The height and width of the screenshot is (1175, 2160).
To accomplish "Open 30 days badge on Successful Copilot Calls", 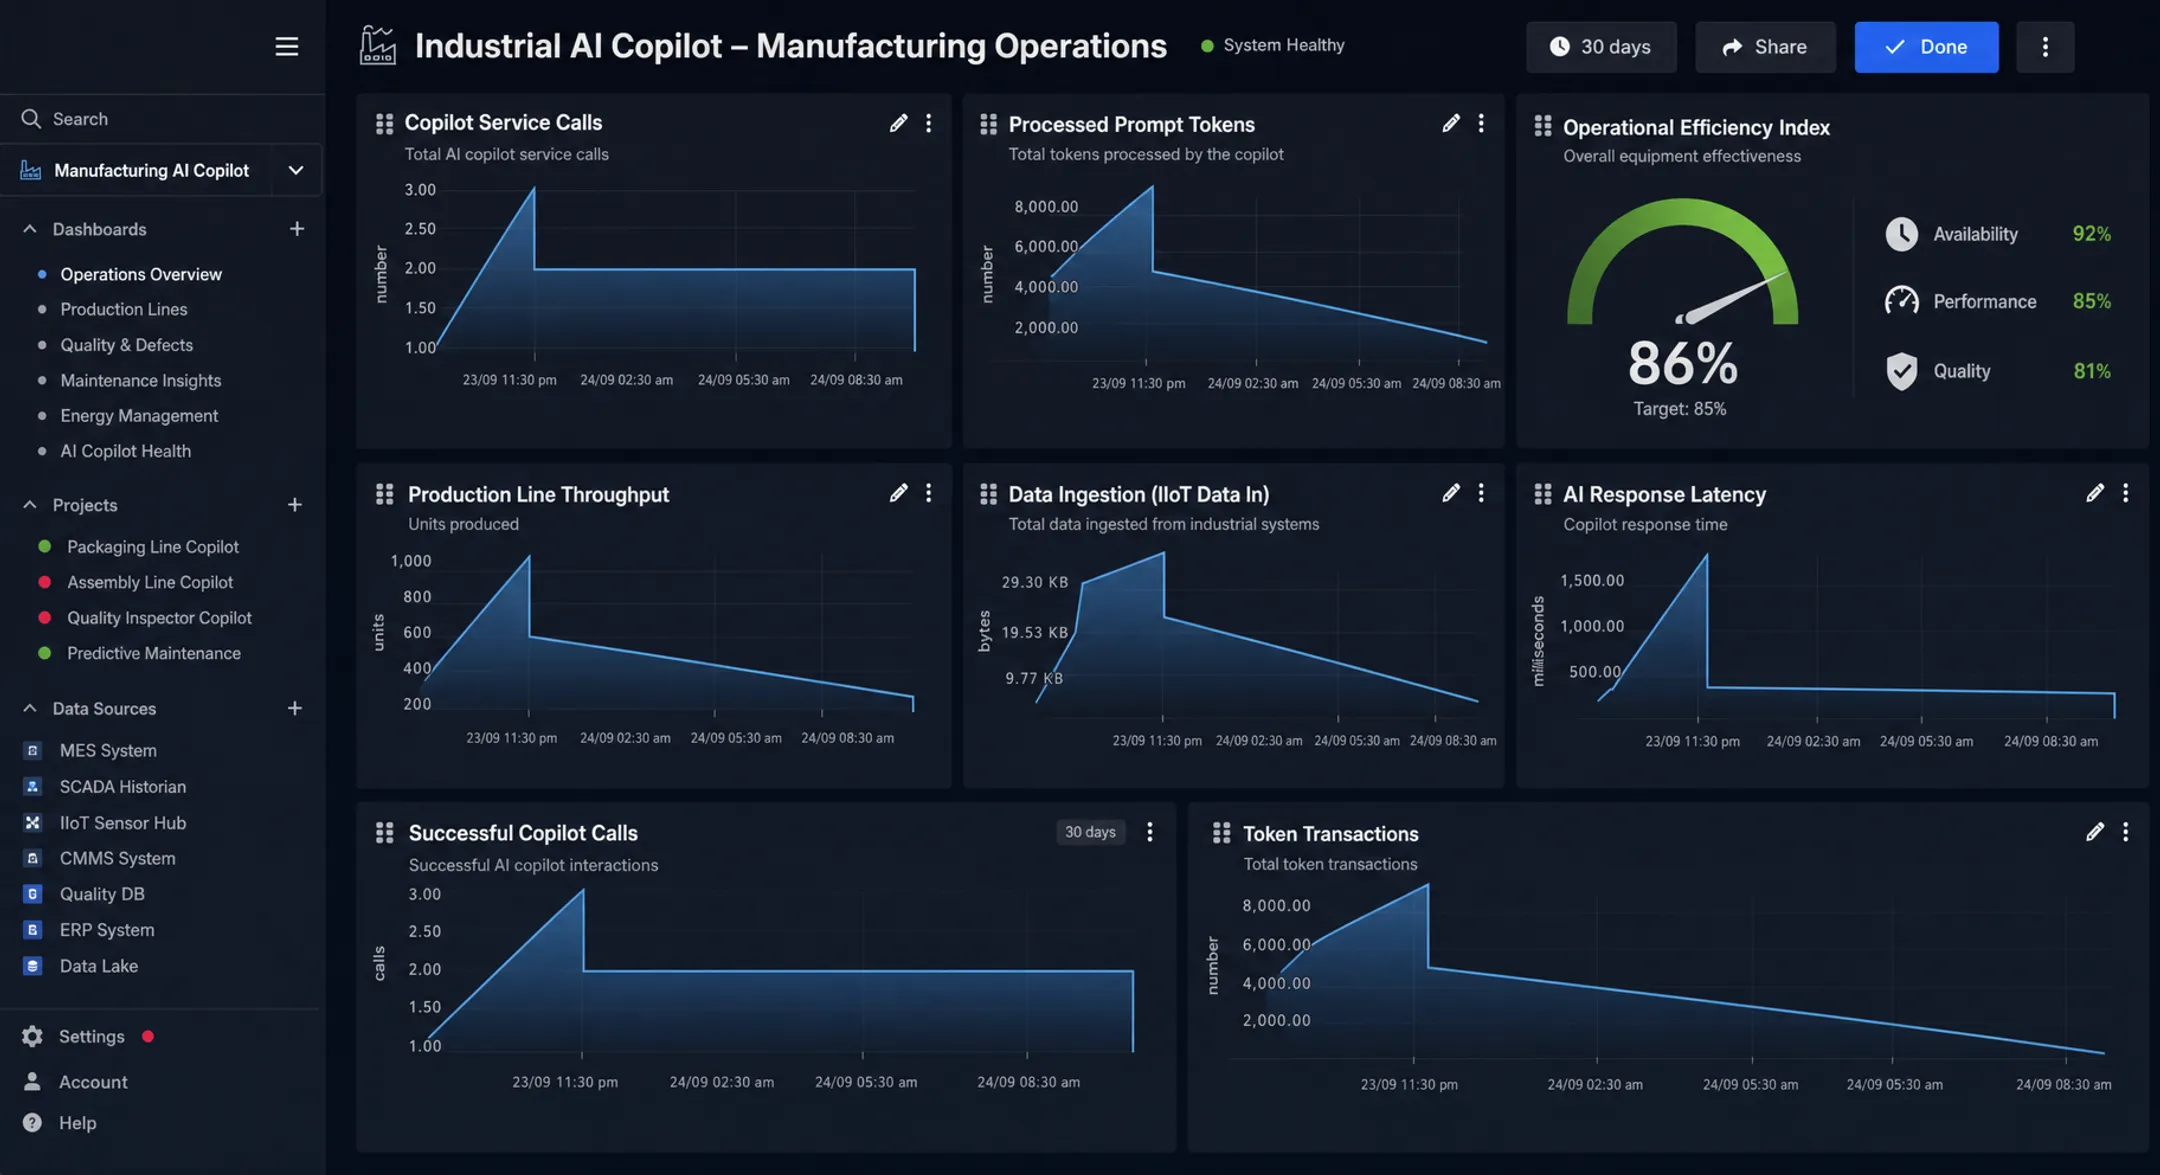I will (1090, 832).
